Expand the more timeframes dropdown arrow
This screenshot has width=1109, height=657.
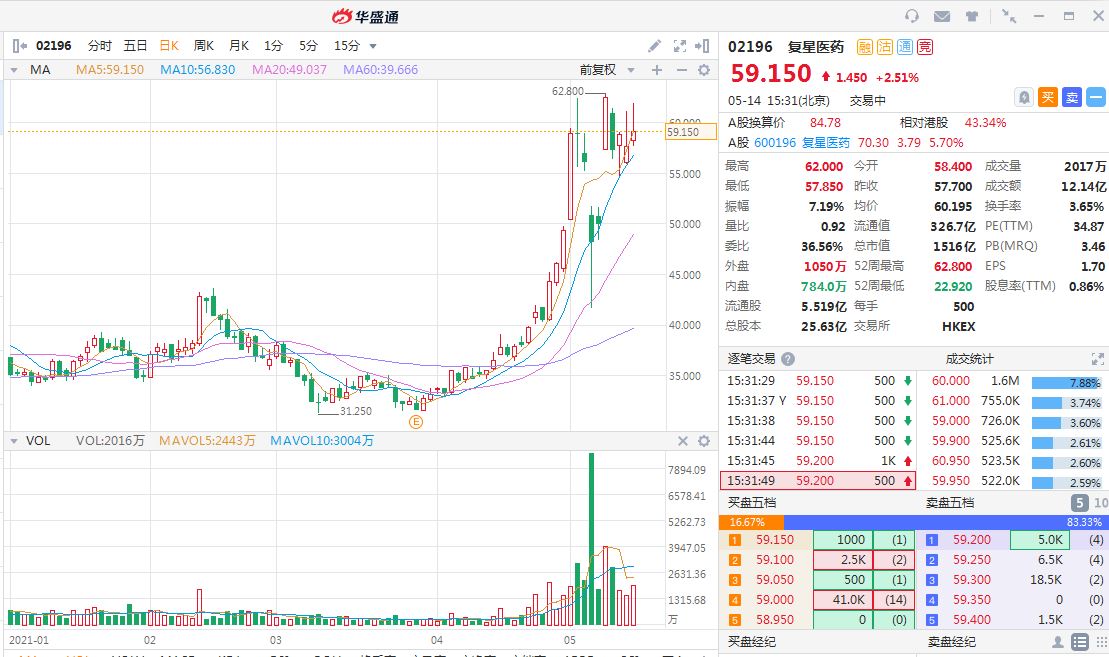373,47
